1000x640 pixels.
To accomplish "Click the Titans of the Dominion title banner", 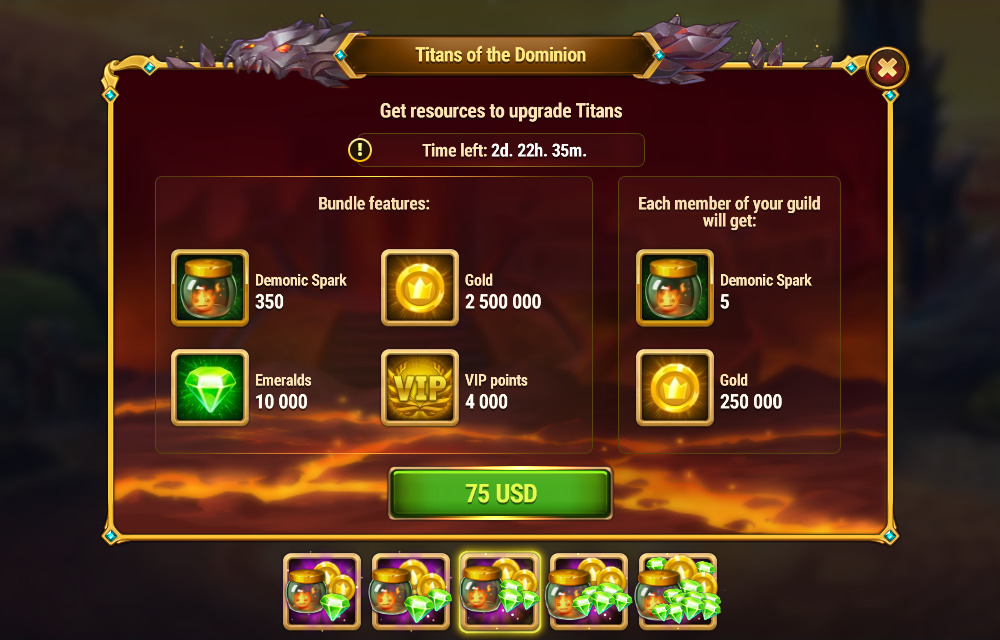I will tap(501, 55).
